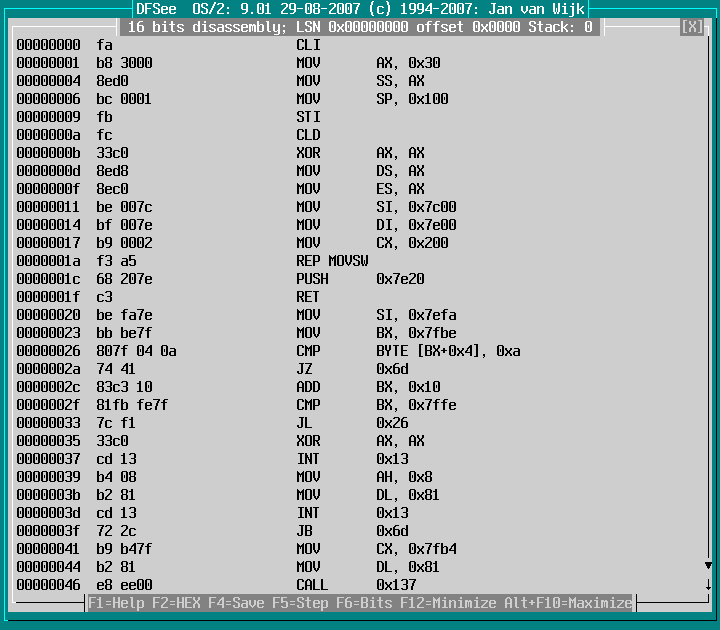Click the vertical scrollbar track on right edge

point(708,300)
